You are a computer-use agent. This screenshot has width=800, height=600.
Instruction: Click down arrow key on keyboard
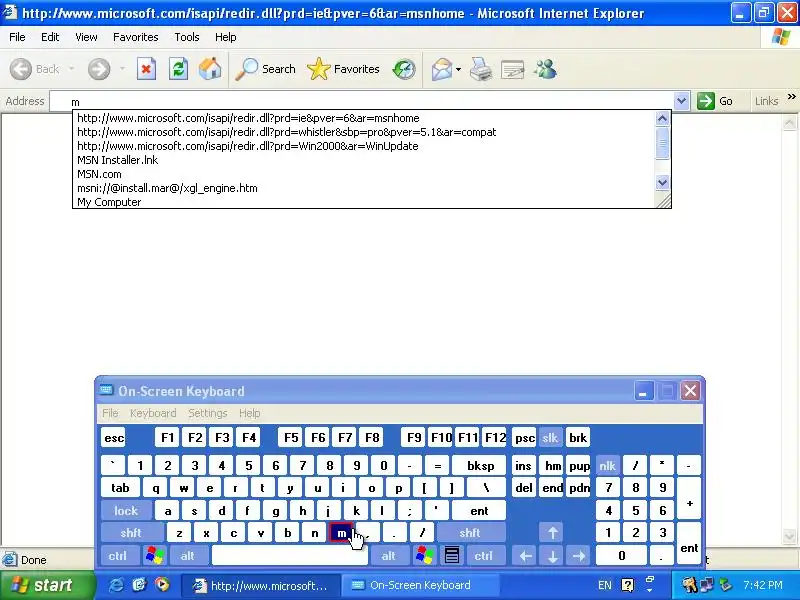[552, 555]
